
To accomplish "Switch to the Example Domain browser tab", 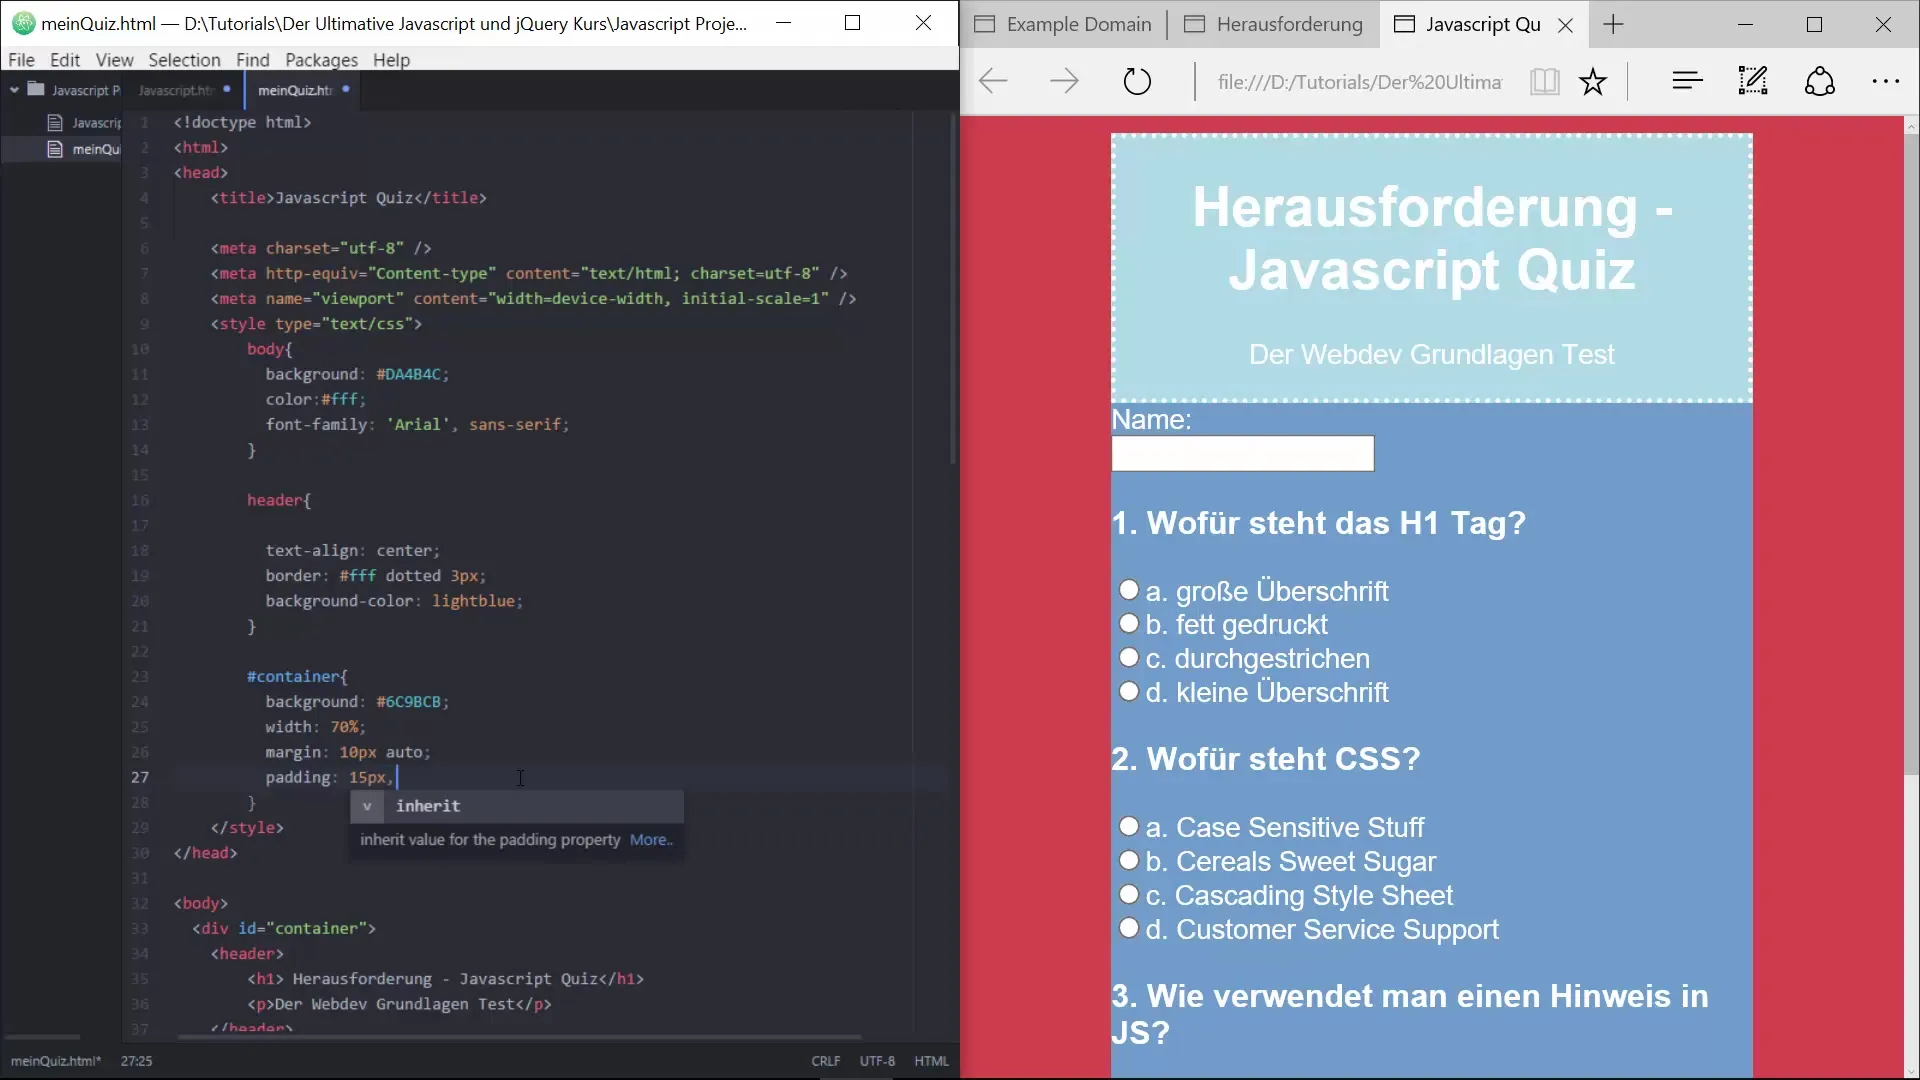I will 1064,25.
